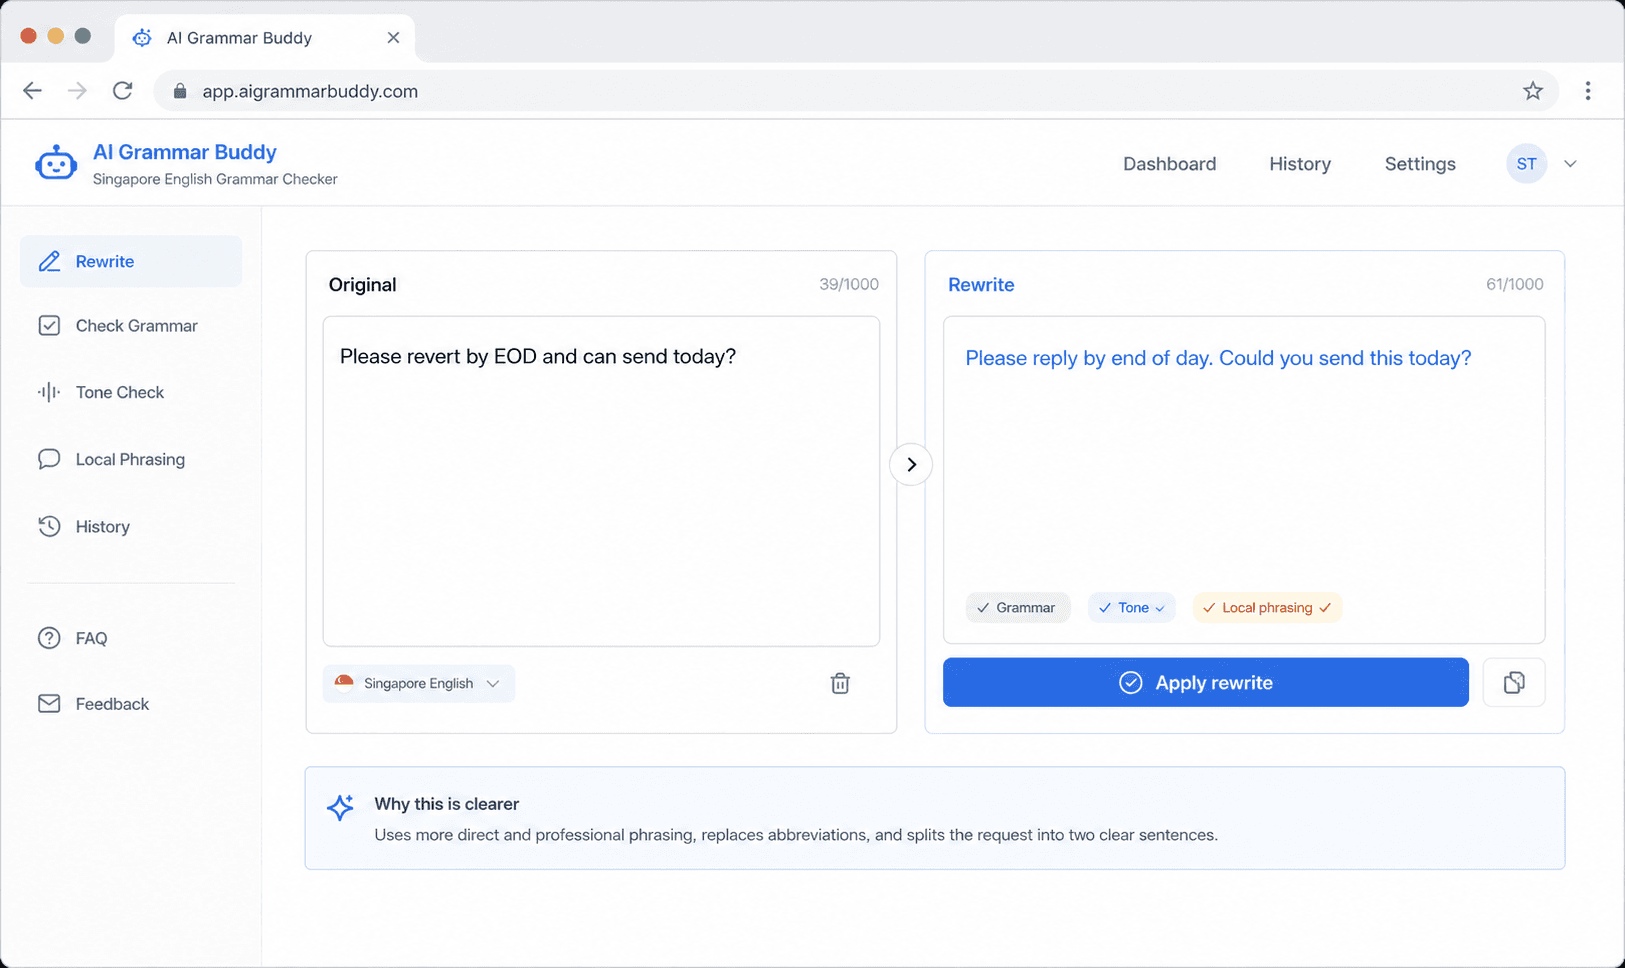This screenshot has height=968, width=1625.
Task: Expand the Tone chip dropdown
Action: point(1131,607)
